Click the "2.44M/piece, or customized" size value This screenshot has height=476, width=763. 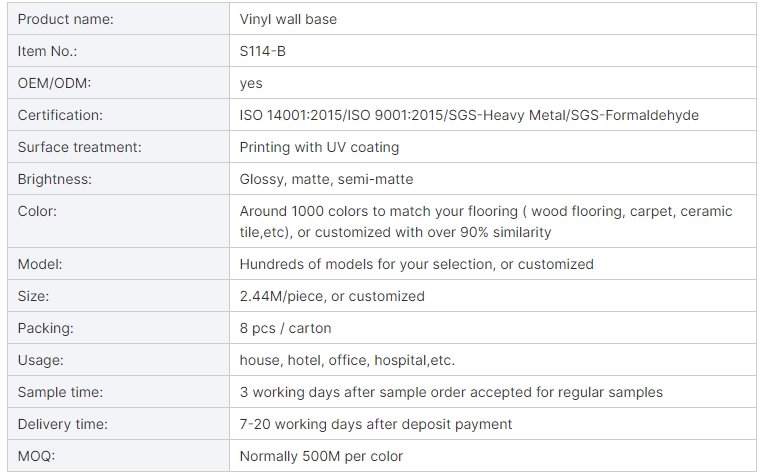click(332, 296)
